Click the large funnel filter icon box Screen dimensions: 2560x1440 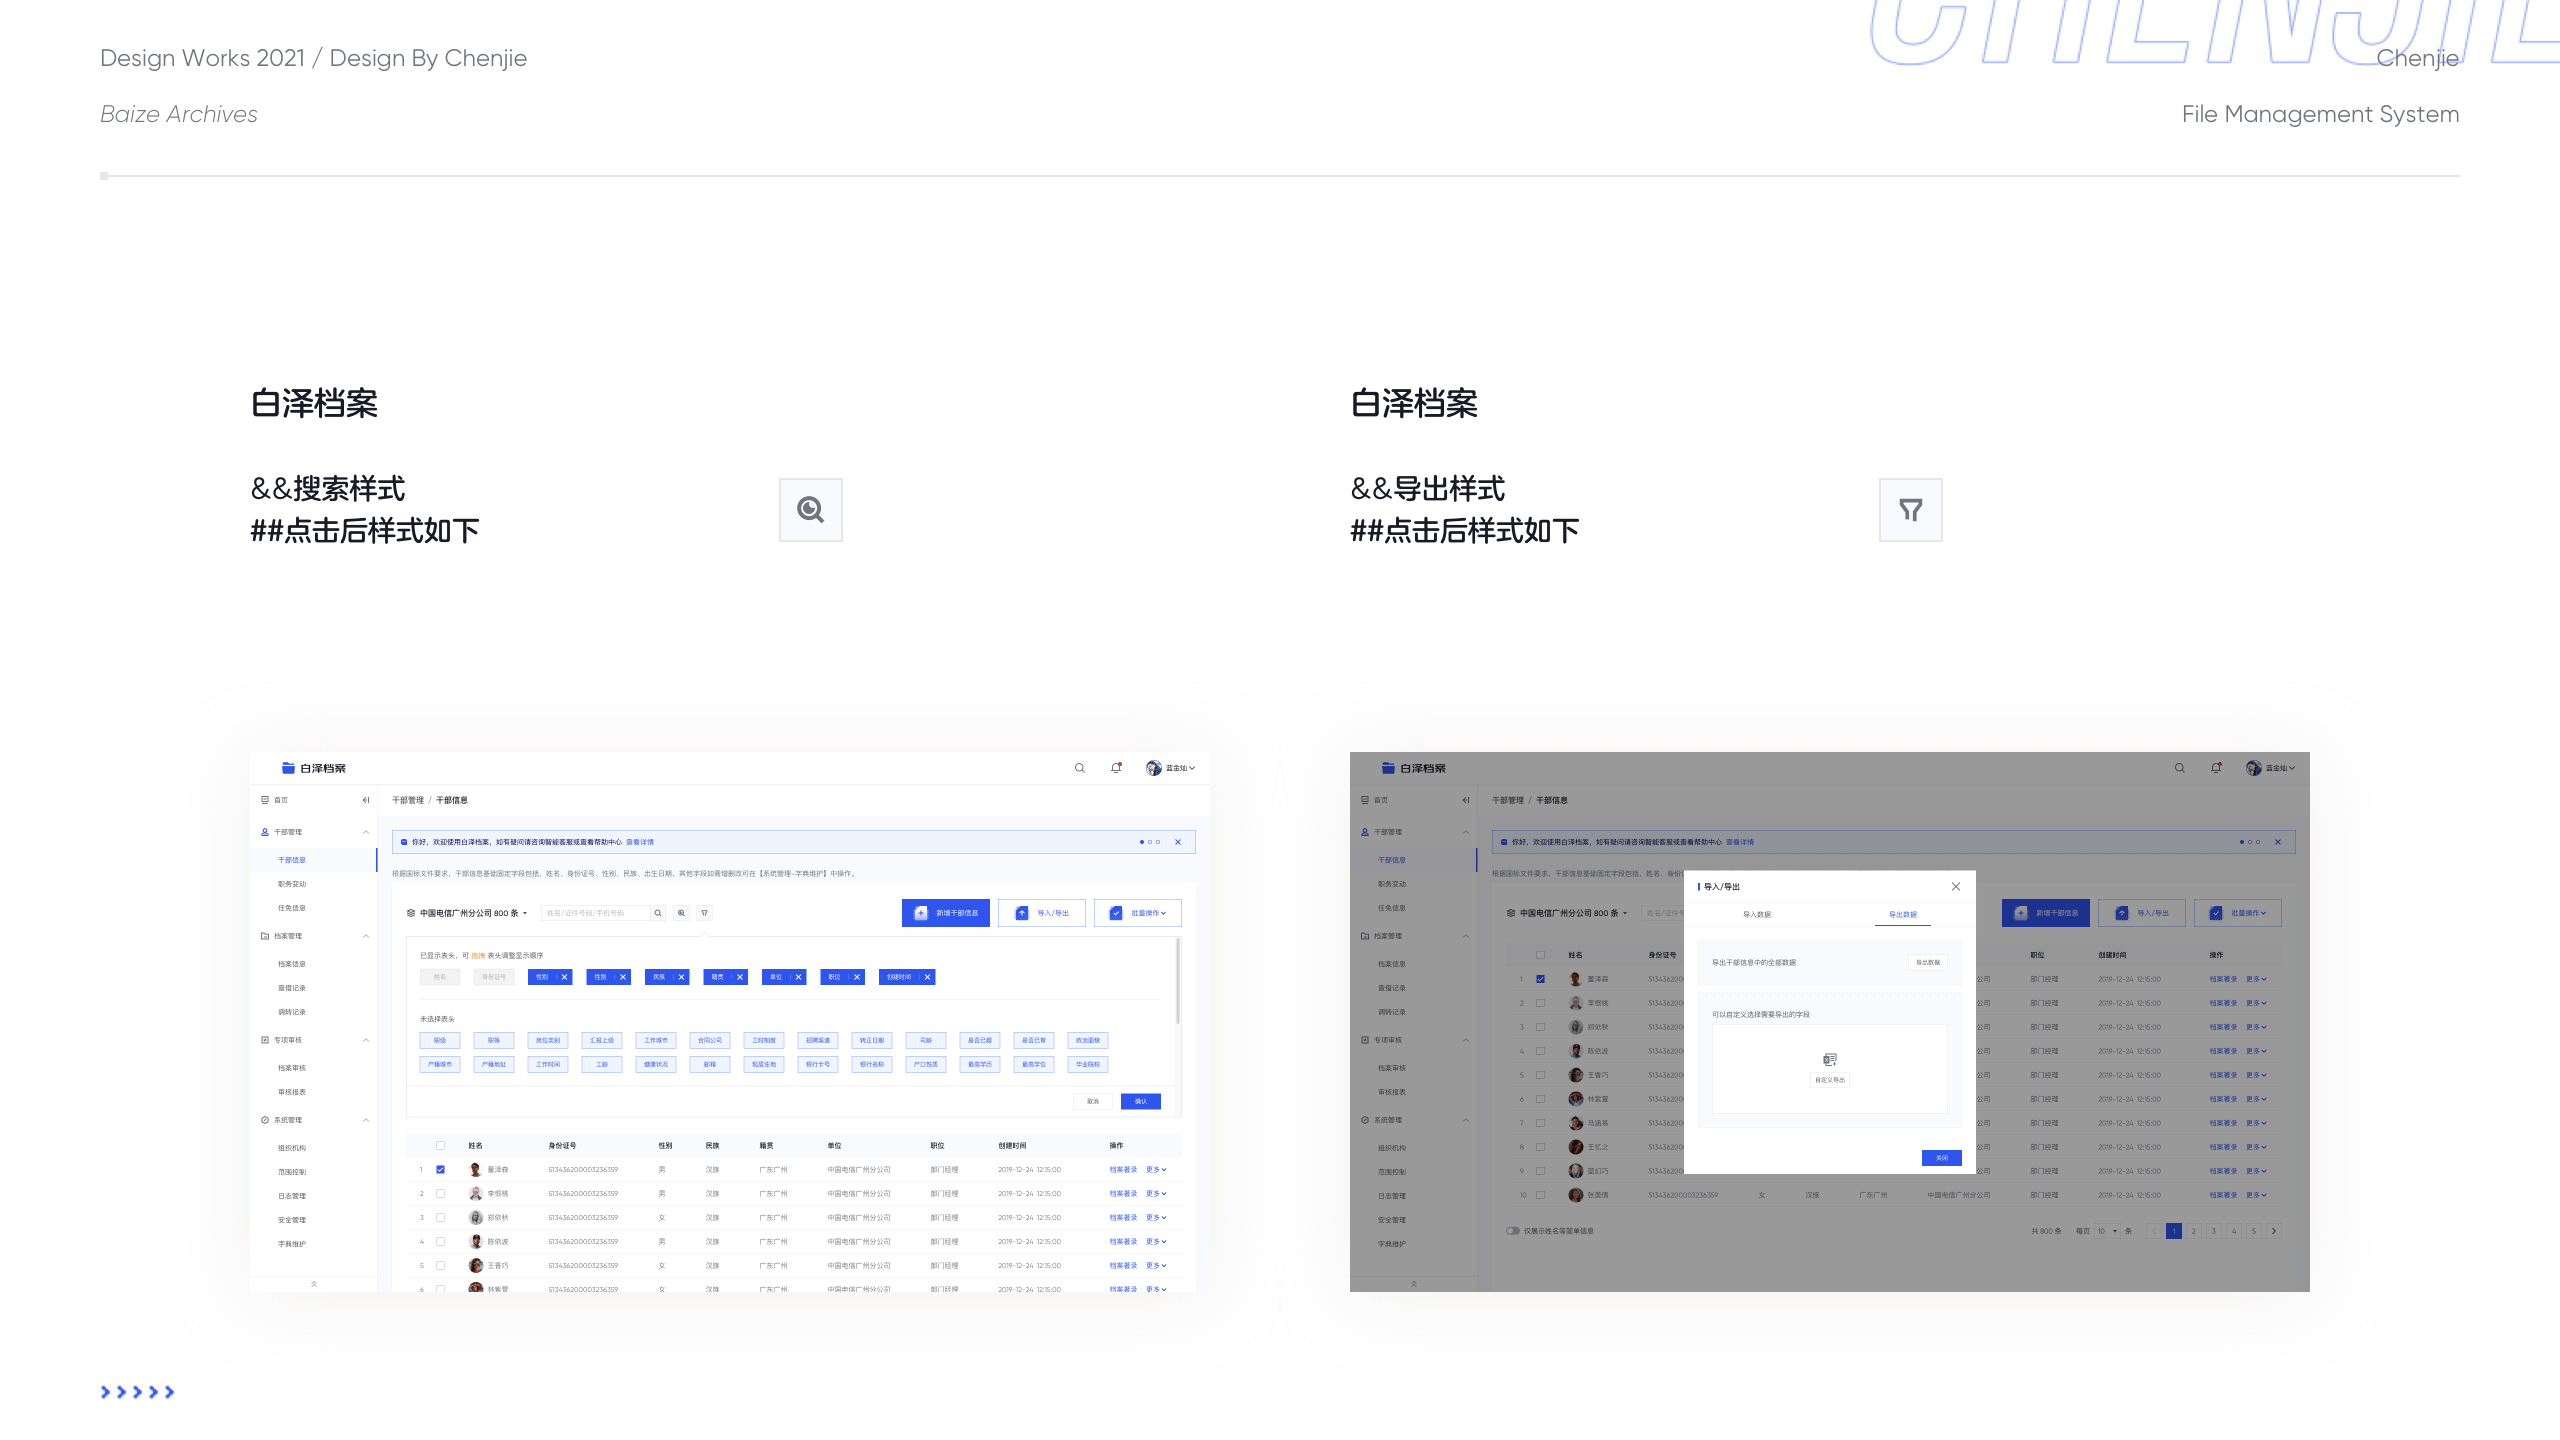pos(1910,510)
